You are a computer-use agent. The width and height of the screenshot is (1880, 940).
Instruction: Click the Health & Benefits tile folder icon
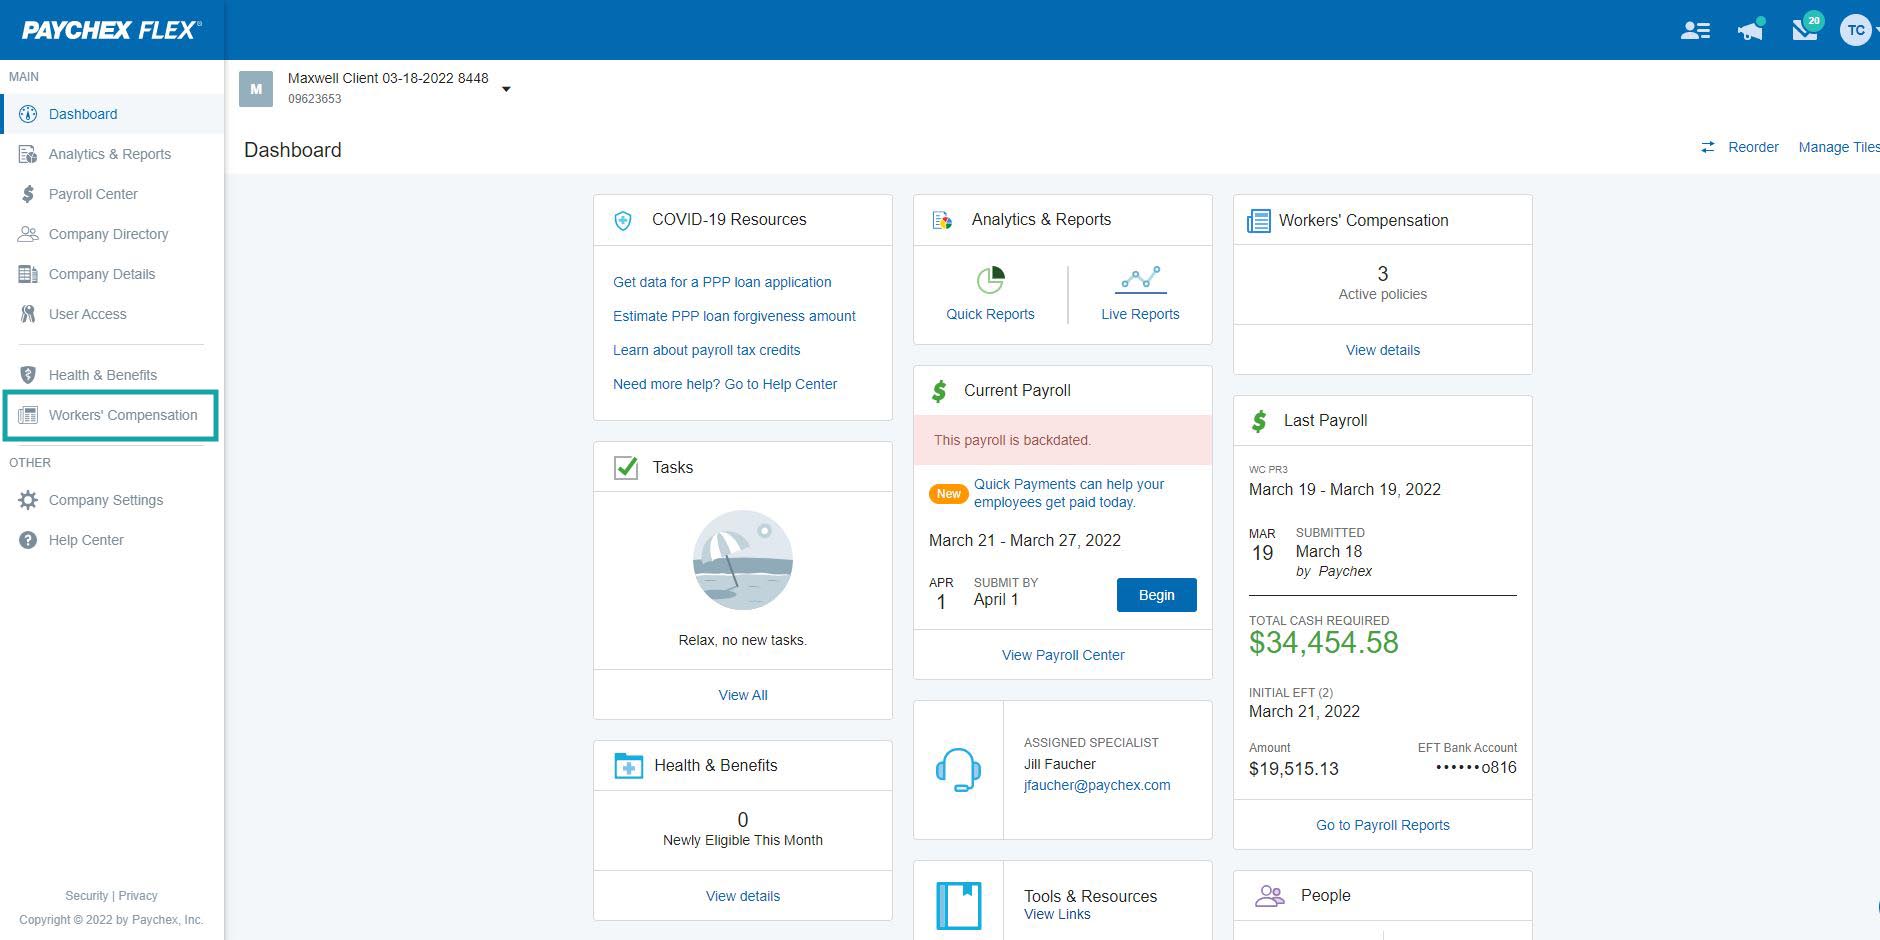(x=628, y=766)
